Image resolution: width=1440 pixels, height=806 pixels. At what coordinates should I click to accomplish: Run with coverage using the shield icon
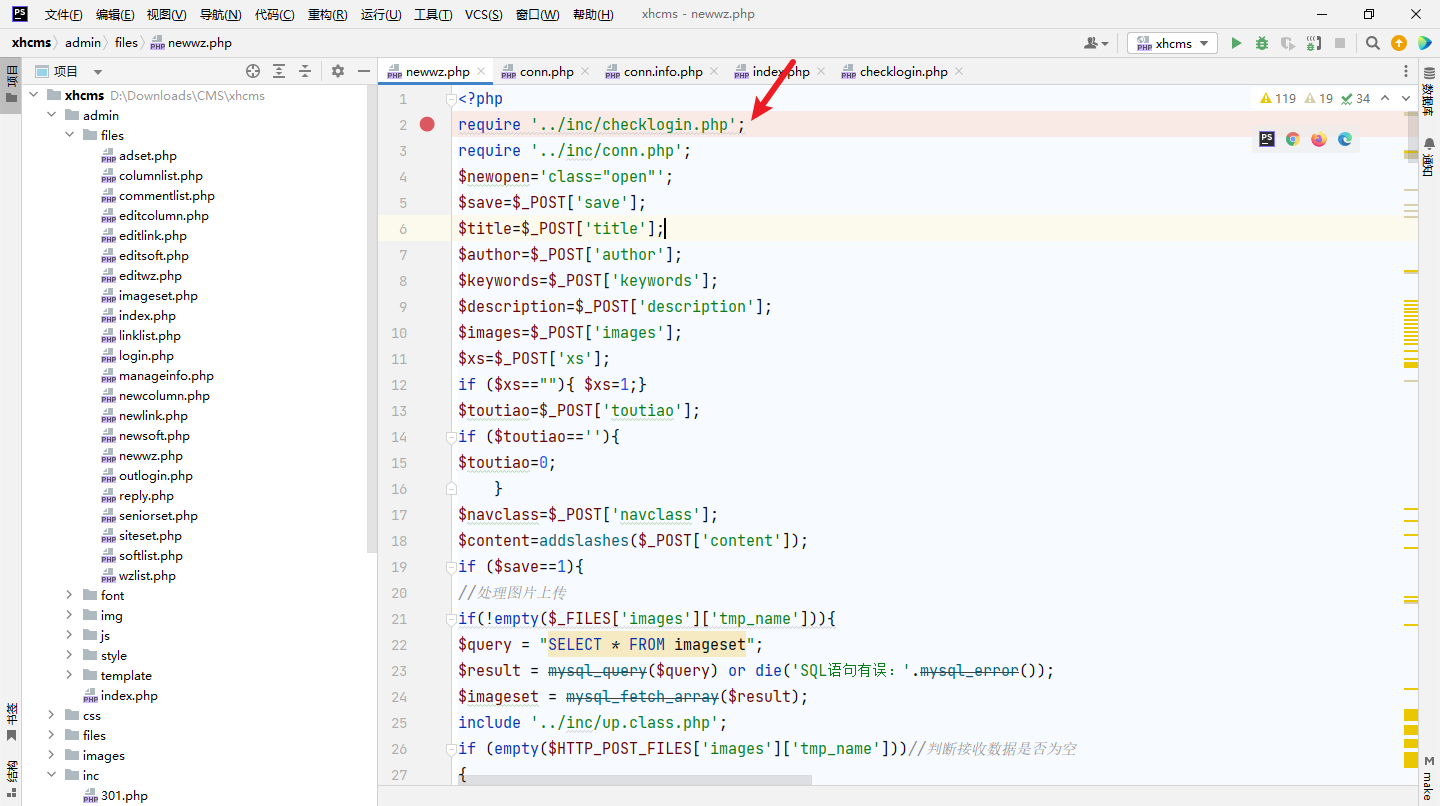click(x=1288, y=43)
